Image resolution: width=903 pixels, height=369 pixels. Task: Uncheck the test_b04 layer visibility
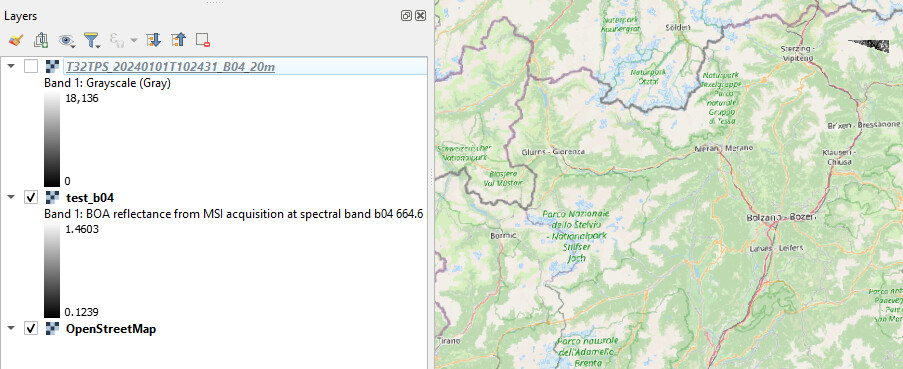tap(31, 197)
